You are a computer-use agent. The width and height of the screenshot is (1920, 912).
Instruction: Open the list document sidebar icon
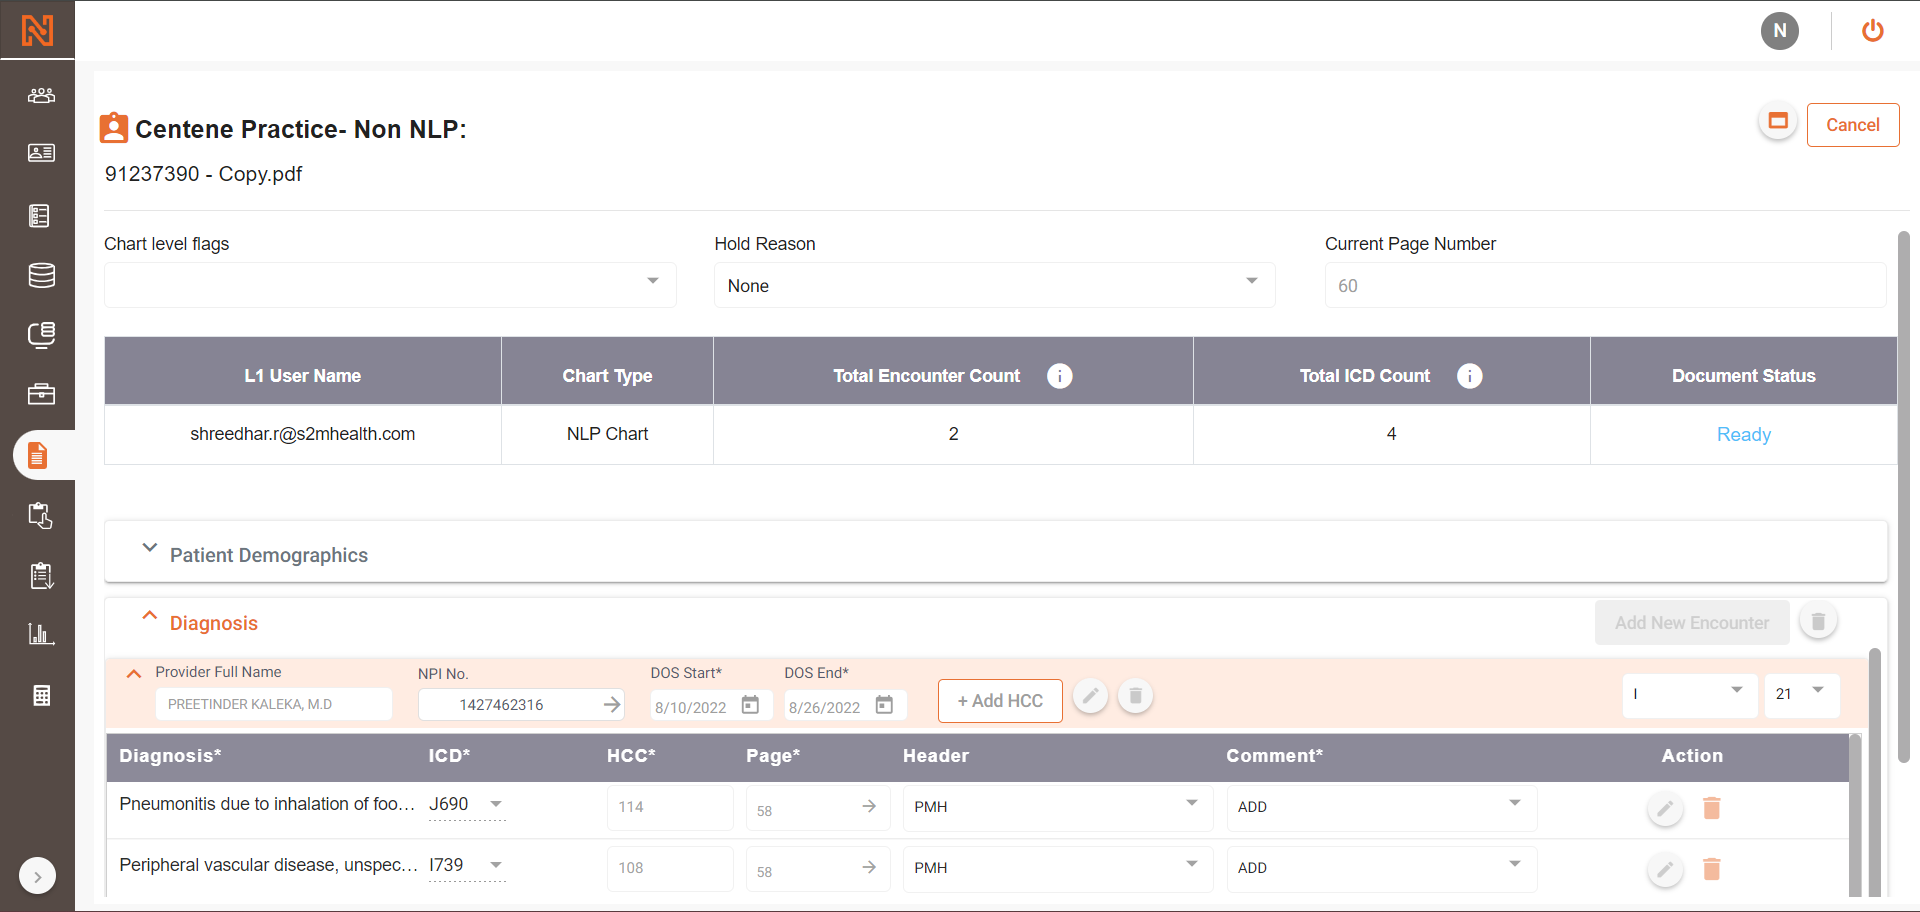(40, 215)
